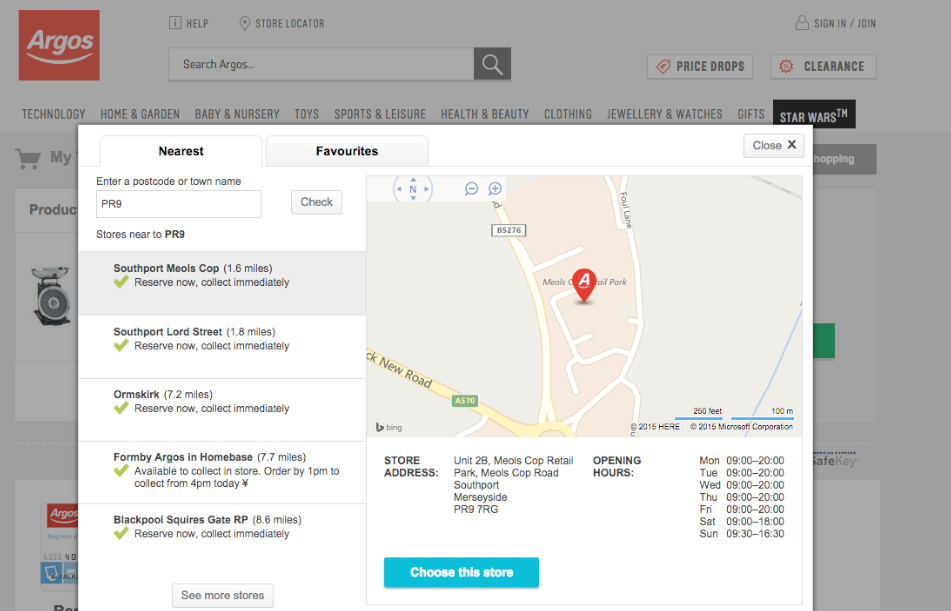Open the Store Locator link
This screenshot has width=951, height=611.
[x=282, y=23]
